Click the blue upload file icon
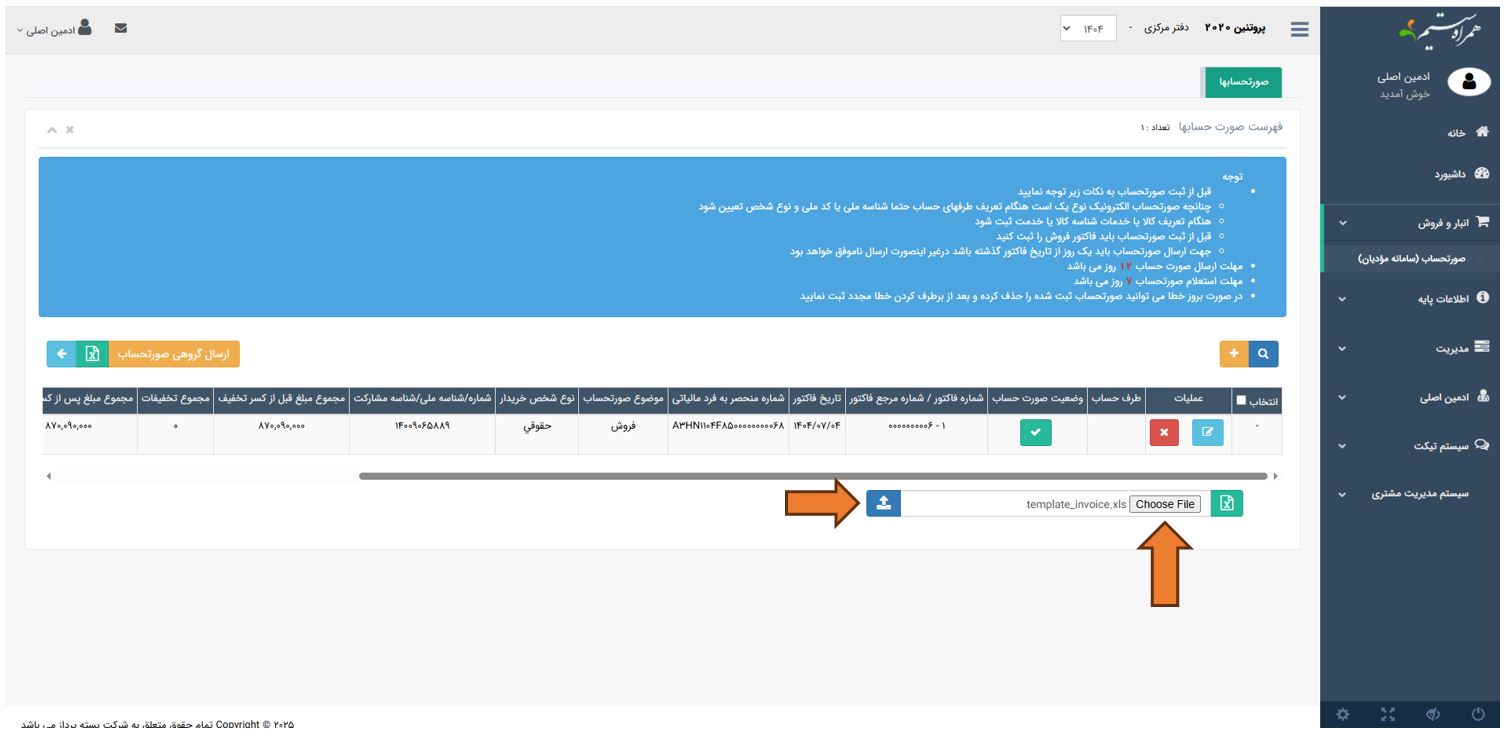1507x738 pixels. click(883, 504)
